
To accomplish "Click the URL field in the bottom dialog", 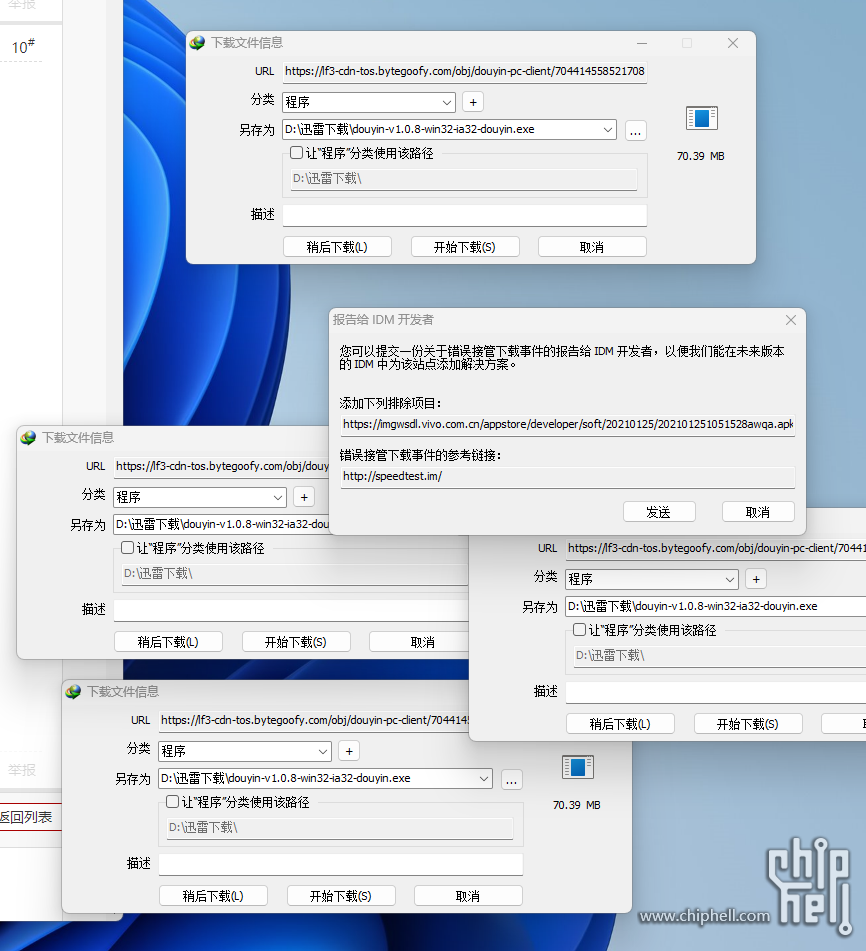I will pyautogui.click(x=314, y=721).
